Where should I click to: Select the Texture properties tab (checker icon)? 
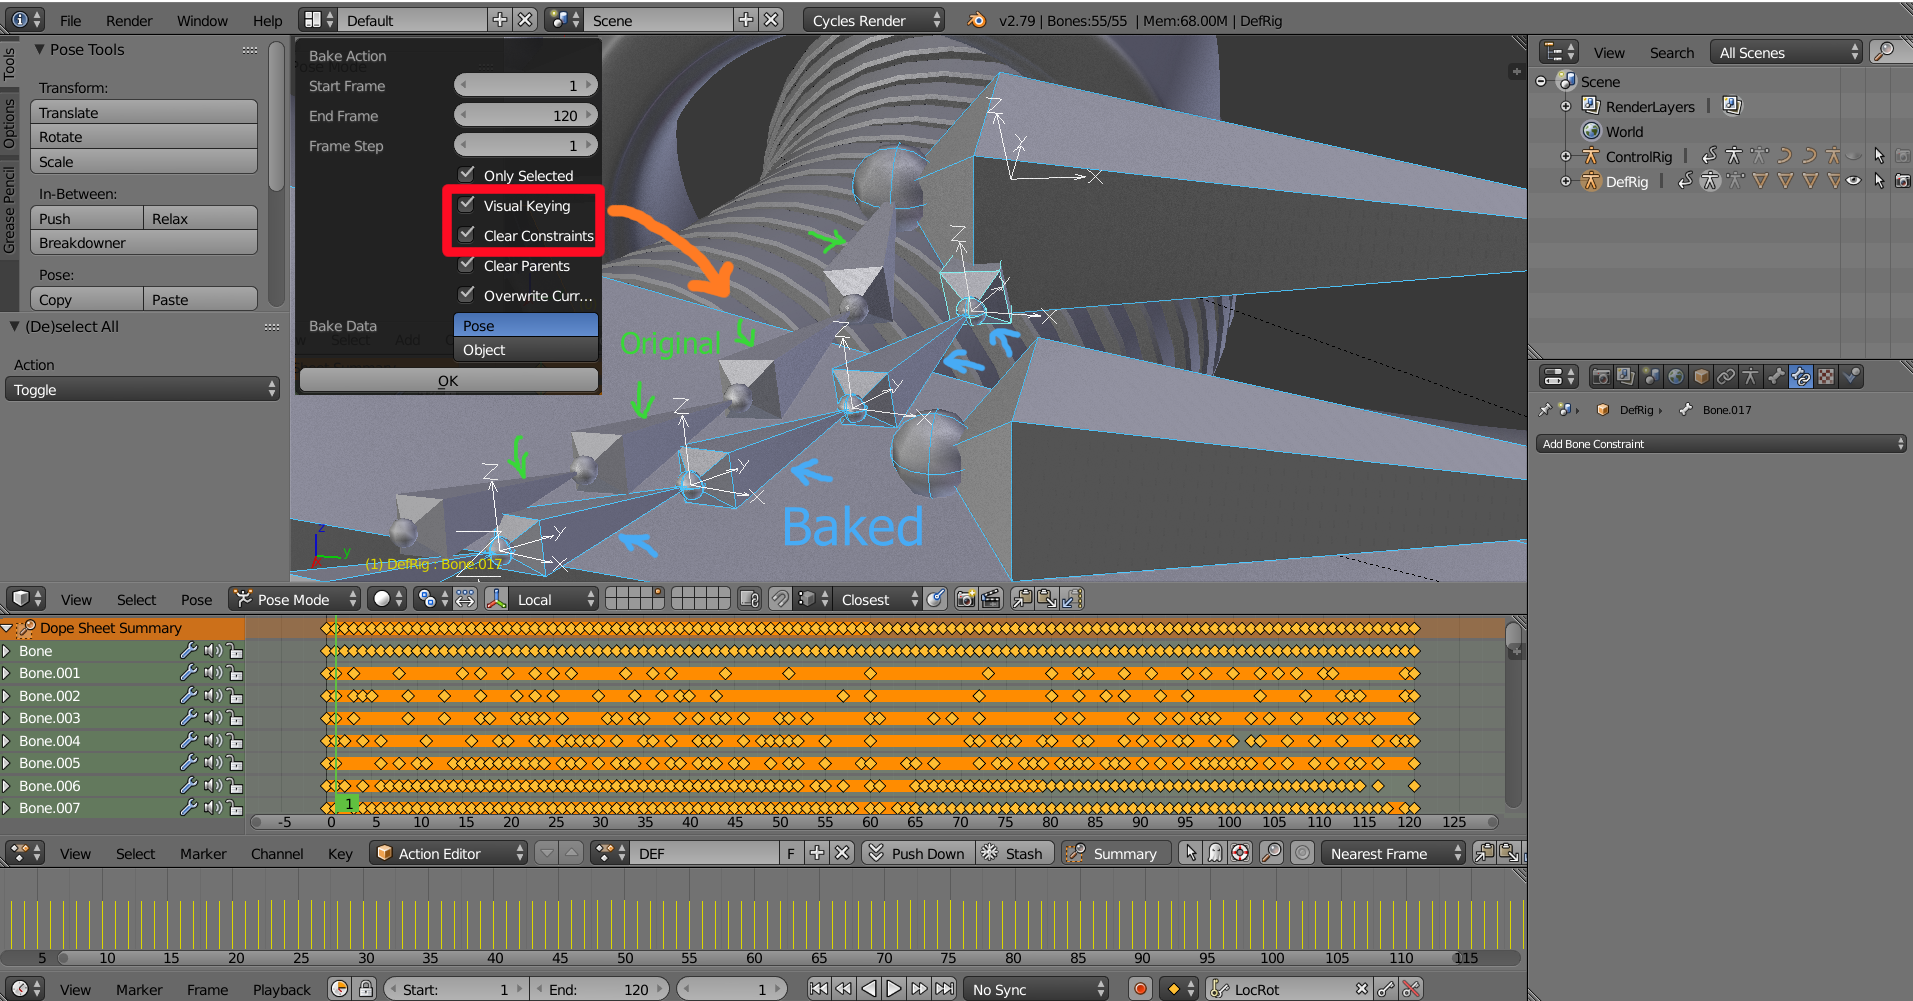tap(1826, 376)
